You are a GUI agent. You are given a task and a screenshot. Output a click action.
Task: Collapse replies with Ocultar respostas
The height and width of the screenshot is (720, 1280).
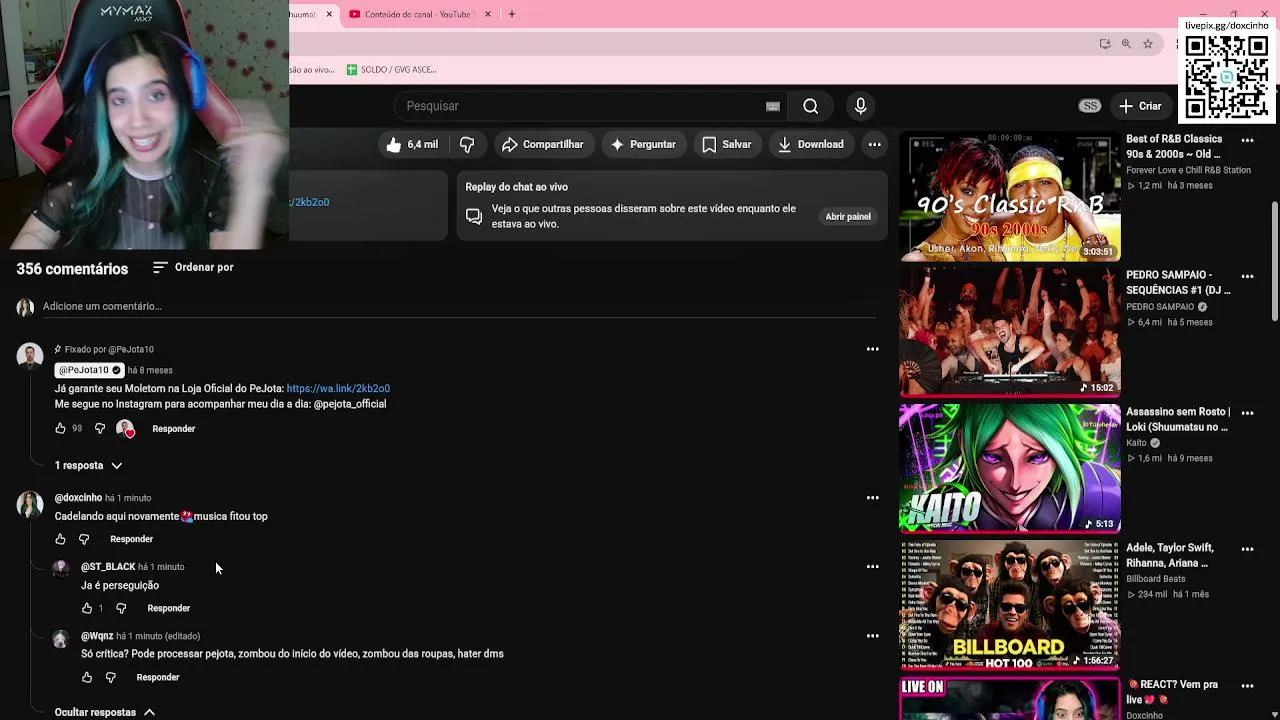(x=105, y=712)
